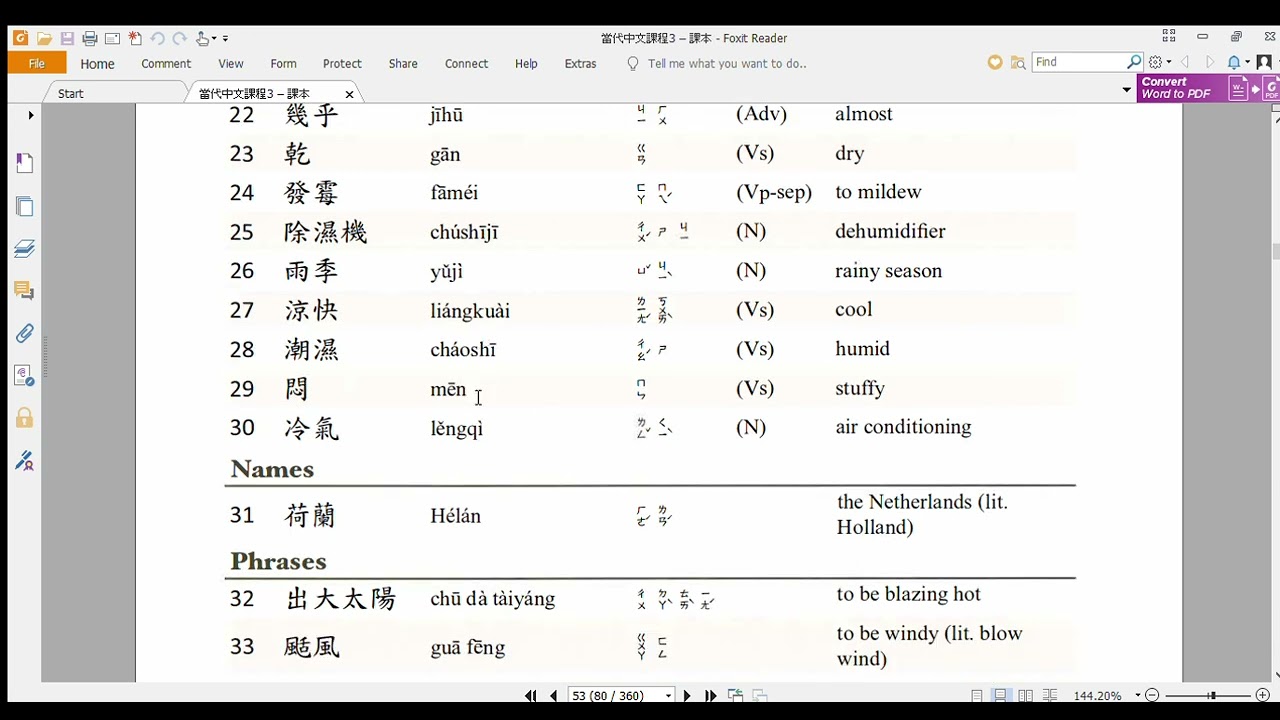
Task: Open the Share ribbon tab
Action: [x=403, y=64]
